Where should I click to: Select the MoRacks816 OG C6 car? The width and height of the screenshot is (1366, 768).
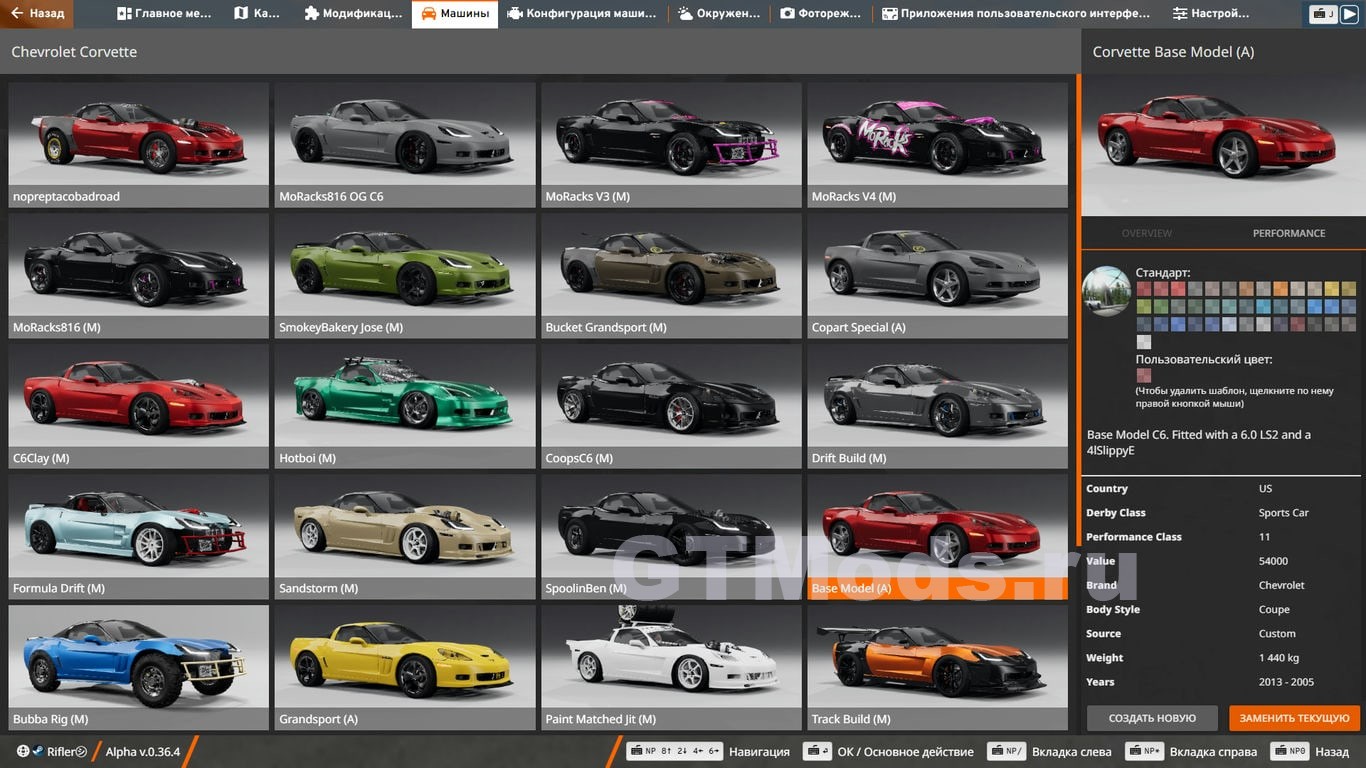(405, 145)
